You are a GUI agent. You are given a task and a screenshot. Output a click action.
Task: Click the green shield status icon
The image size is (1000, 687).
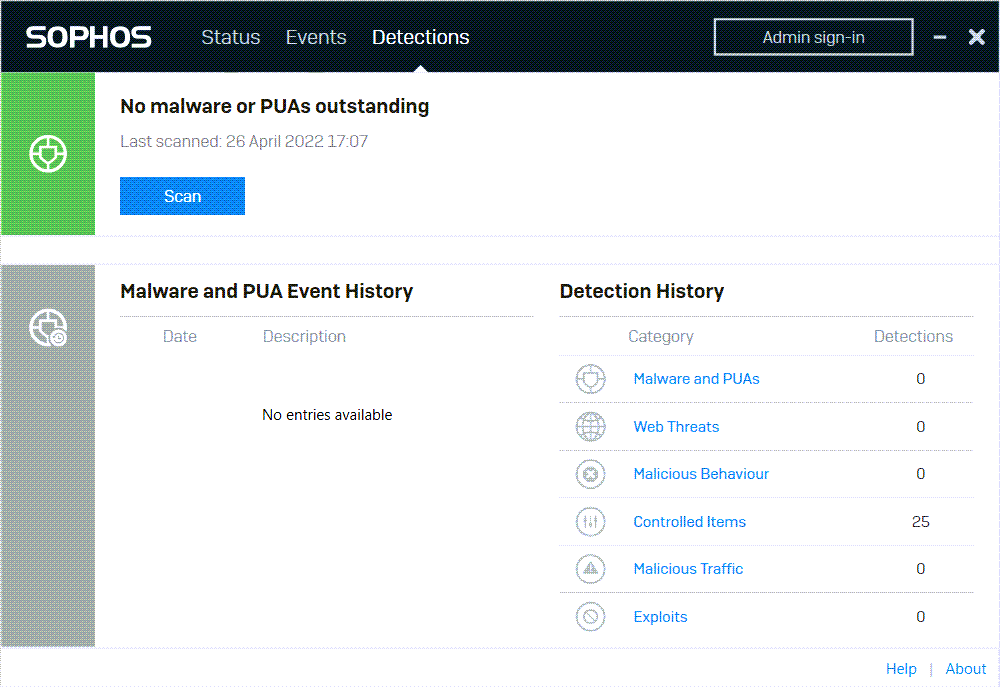coord(48,154)
